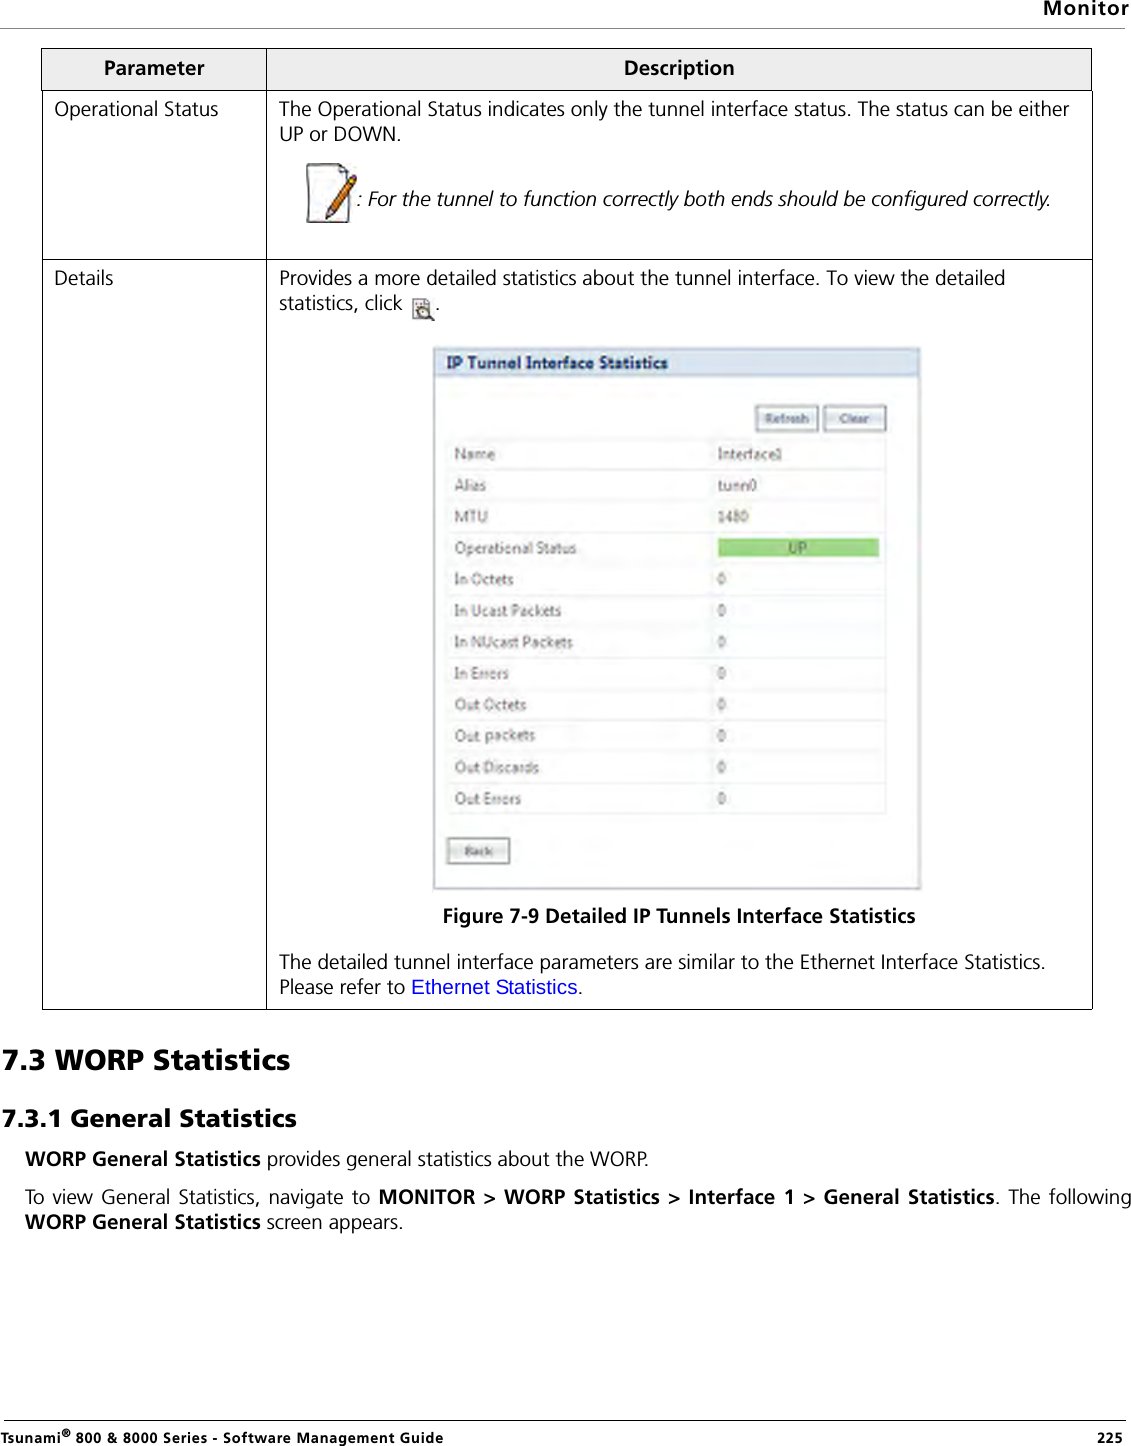
Task: Select the 'Description' column header
Action: click(679, 69)
